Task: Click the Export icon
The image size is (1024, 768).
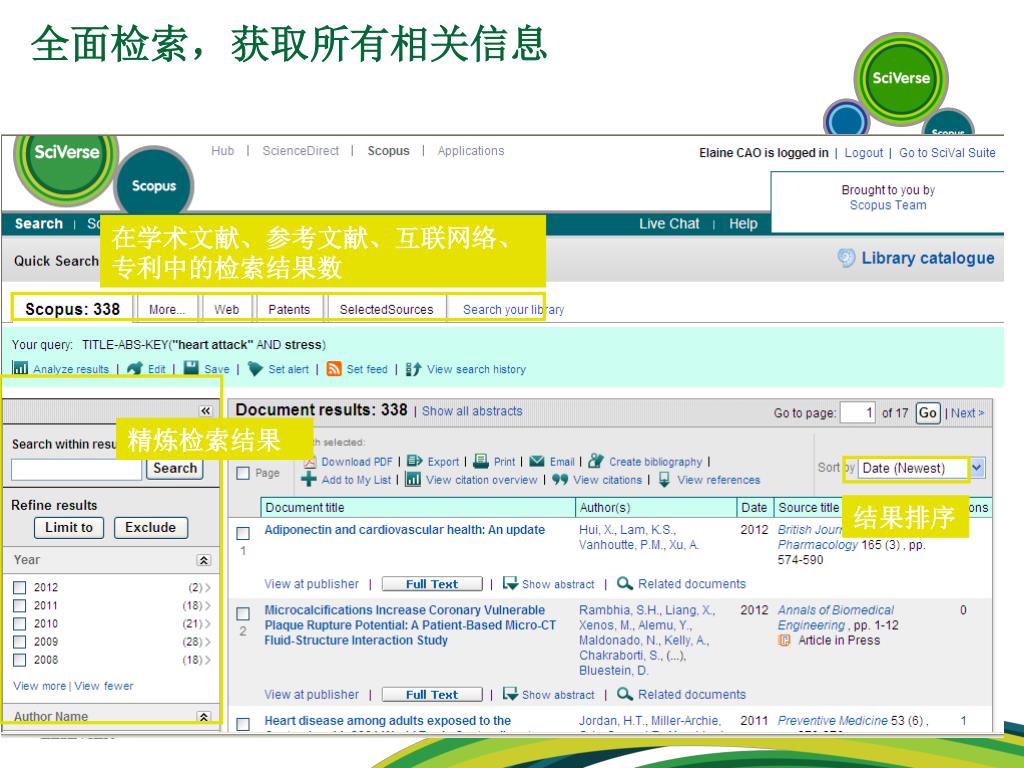Action: pos(415,461)
